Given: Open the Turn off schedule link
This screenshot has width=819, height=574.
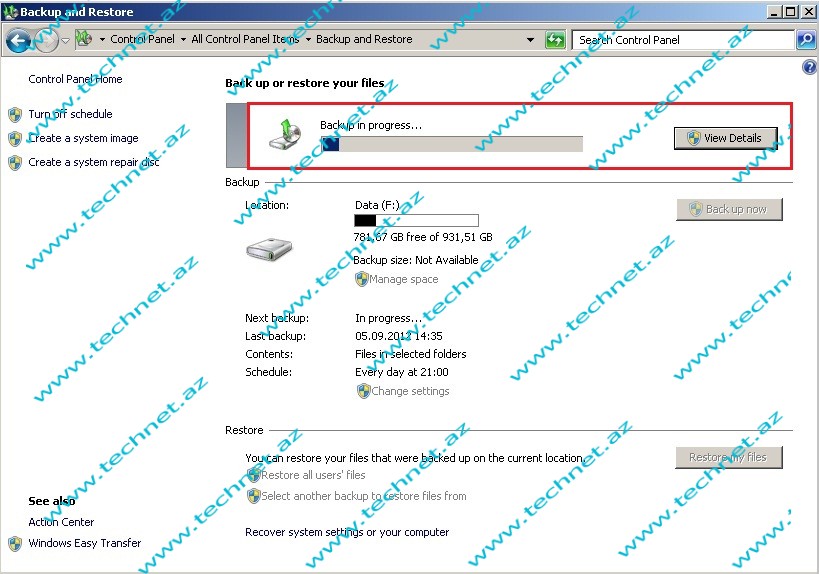Looking at the screenshot, I should click(x=70, y=114).
